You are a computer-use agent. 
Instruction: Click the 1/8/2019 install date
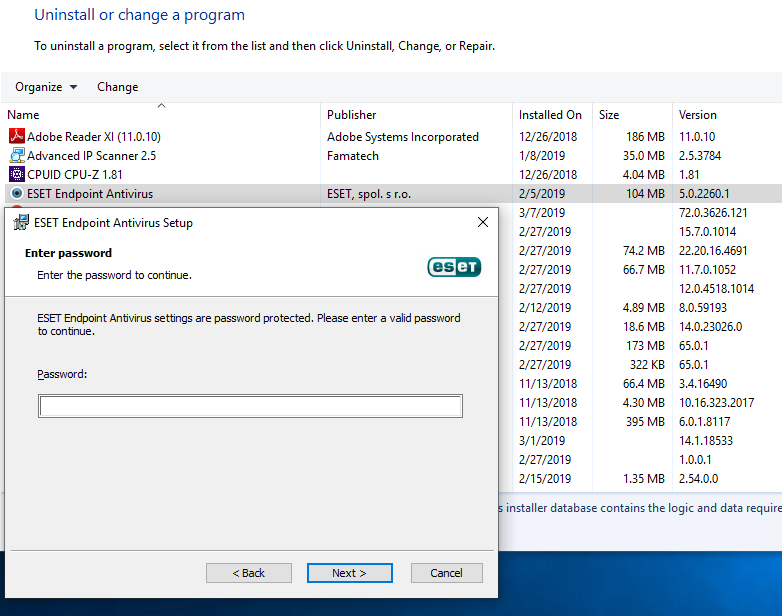(542, 156)
